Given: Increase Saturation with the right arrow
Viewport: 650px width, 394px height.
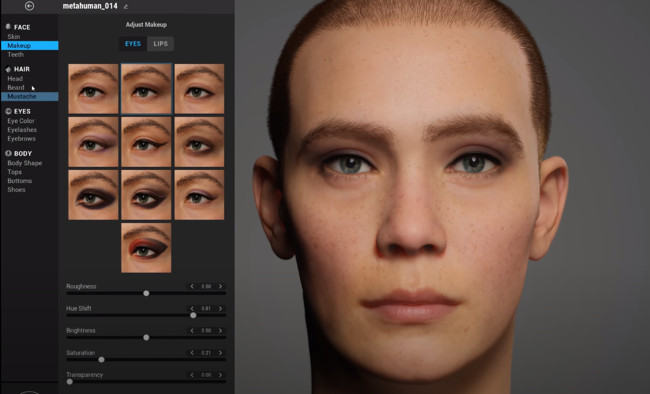Looking at the screenshot, I should tap(221, 353).
